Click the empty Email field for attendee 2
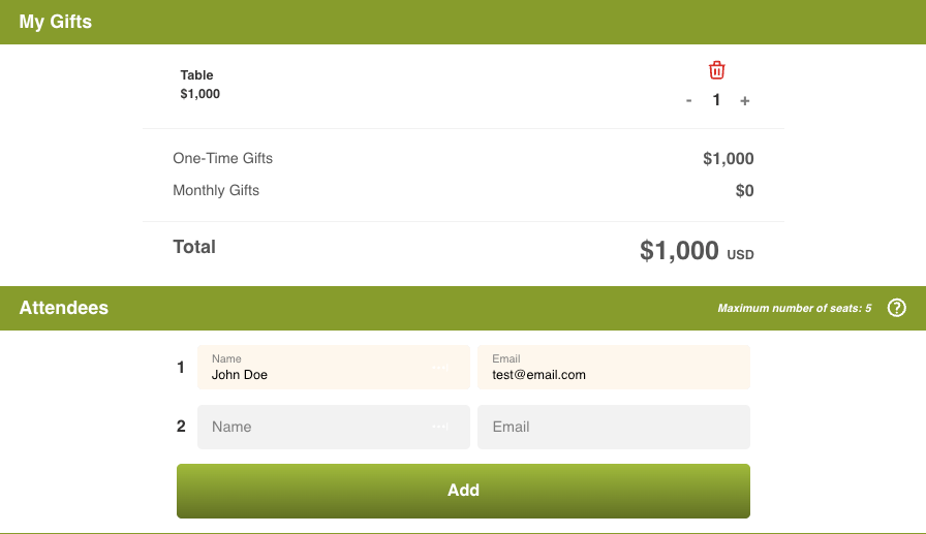Image resolution: width=926 pixels, height=534 pixels. click(613, 427)
